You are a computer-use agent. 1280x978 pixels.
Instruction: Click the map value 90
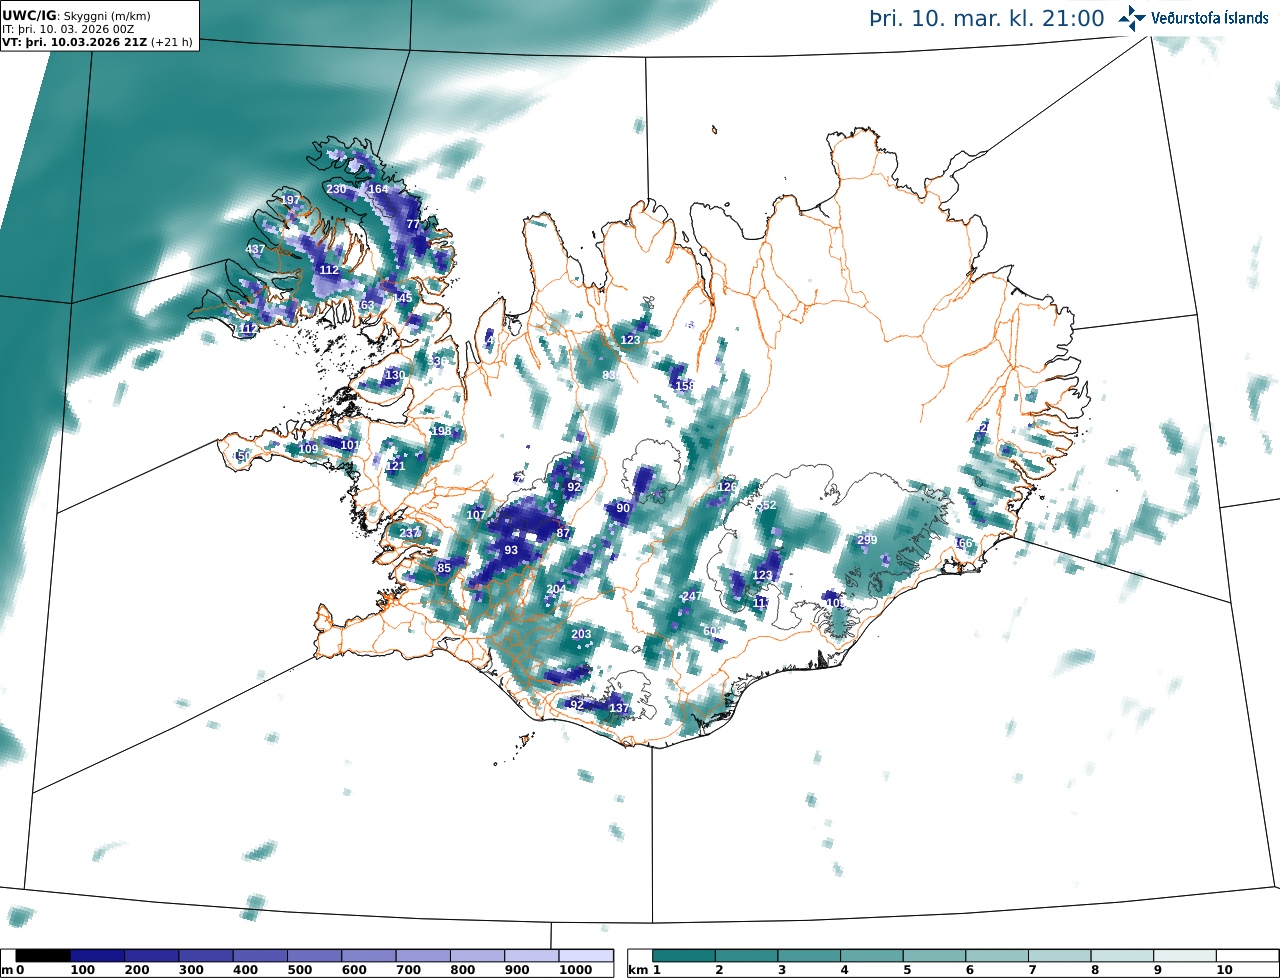(x=623, y=508)
